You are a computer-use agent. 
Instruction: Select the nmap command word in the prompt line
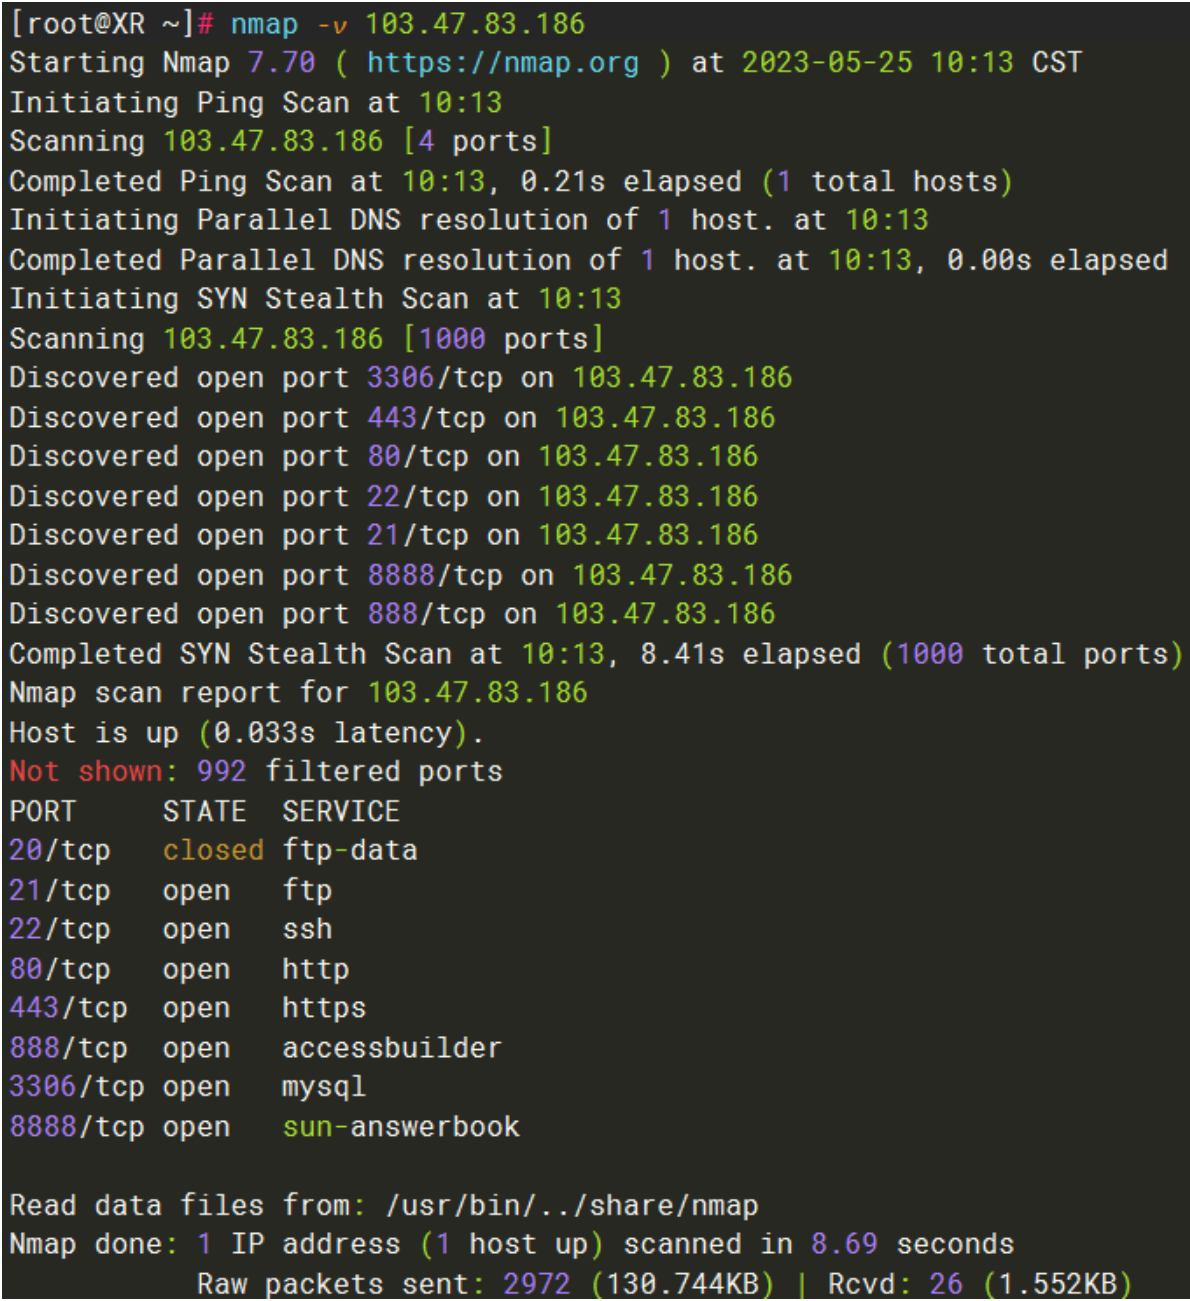[x=264, y=24]
